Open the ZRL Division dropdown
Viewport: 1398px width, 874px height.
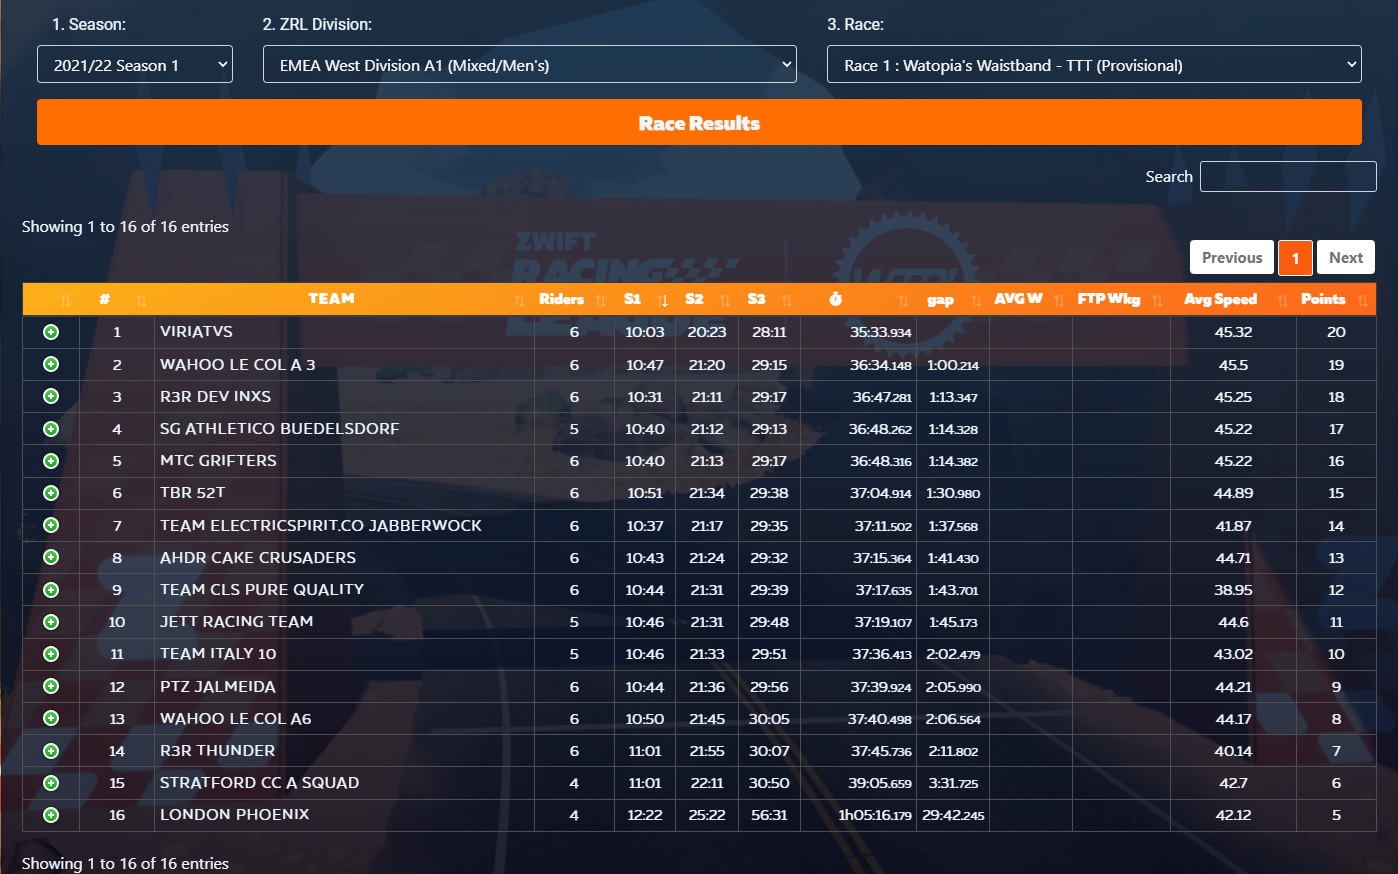[530, 65]
